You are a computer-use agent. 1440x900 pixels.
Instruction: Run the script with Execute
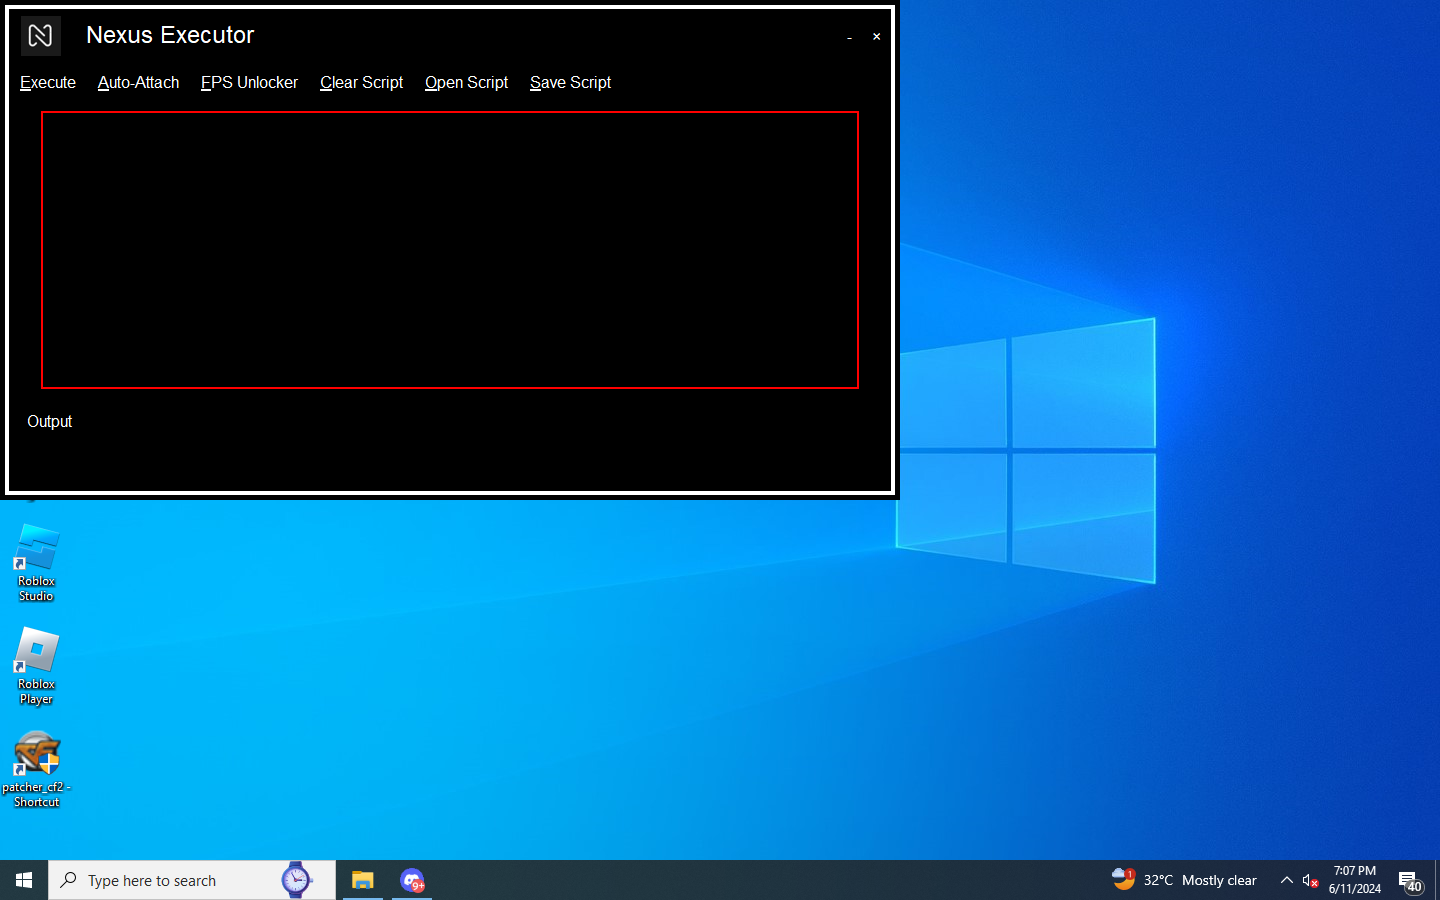pos(48,83)
